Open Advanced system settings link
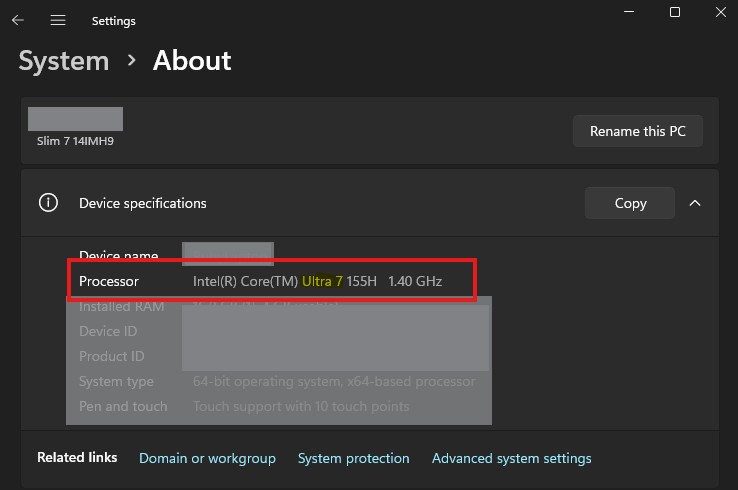This screenshot has height=490, width=738. pos(512,458)
